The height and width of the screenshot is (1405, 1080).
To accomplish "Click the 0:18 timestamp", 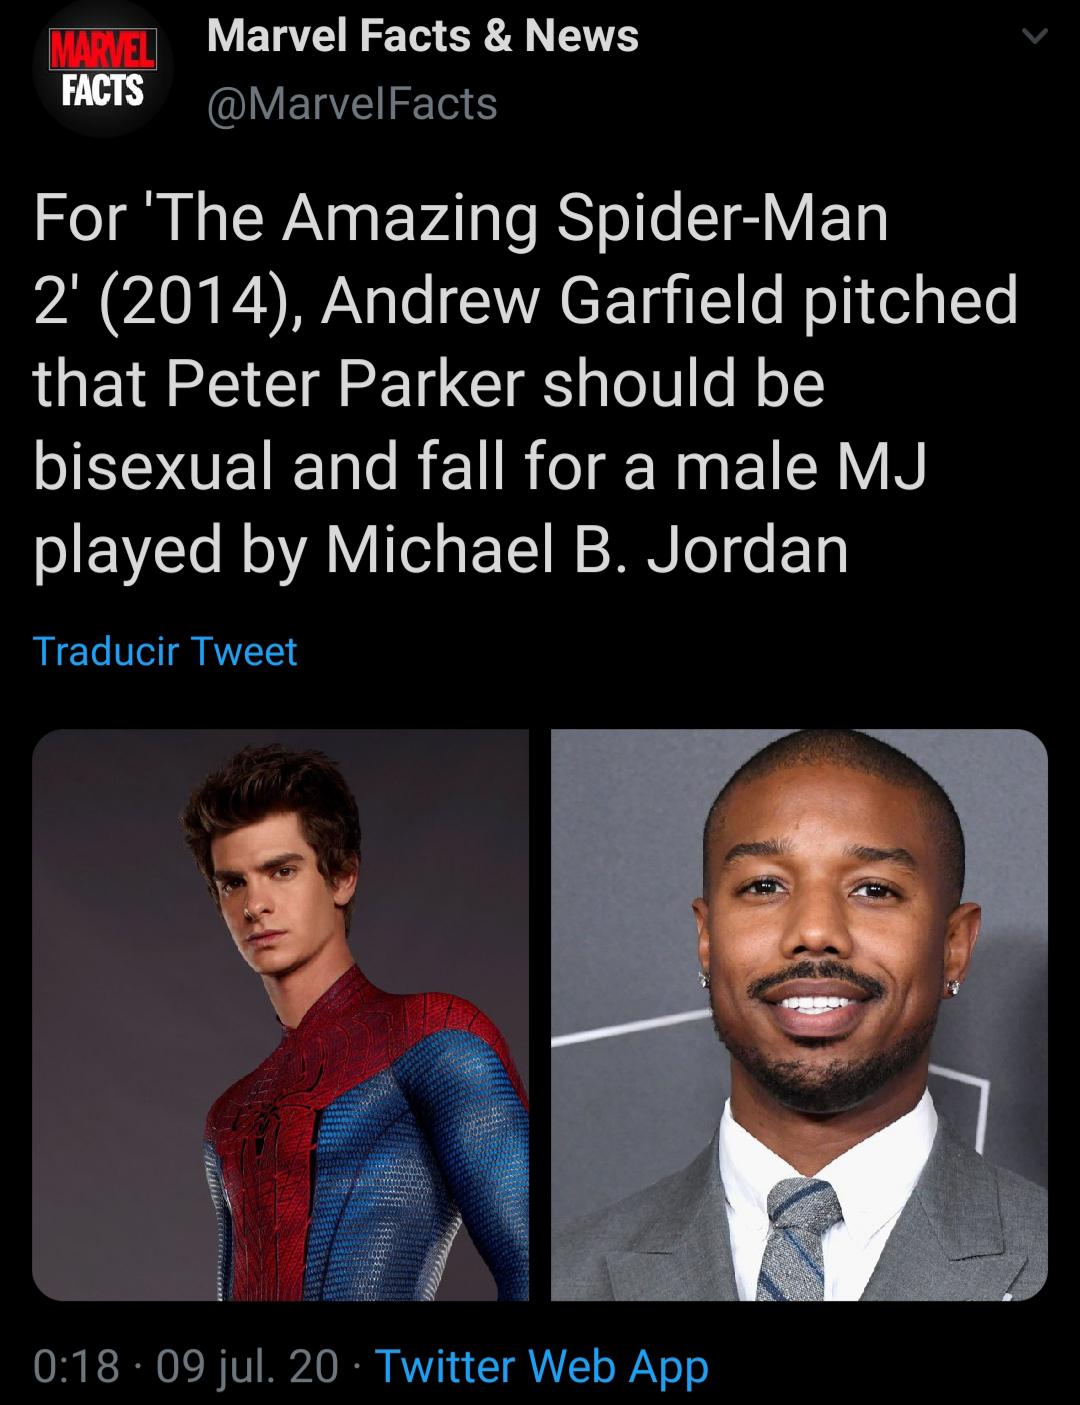I will 76,1366.
